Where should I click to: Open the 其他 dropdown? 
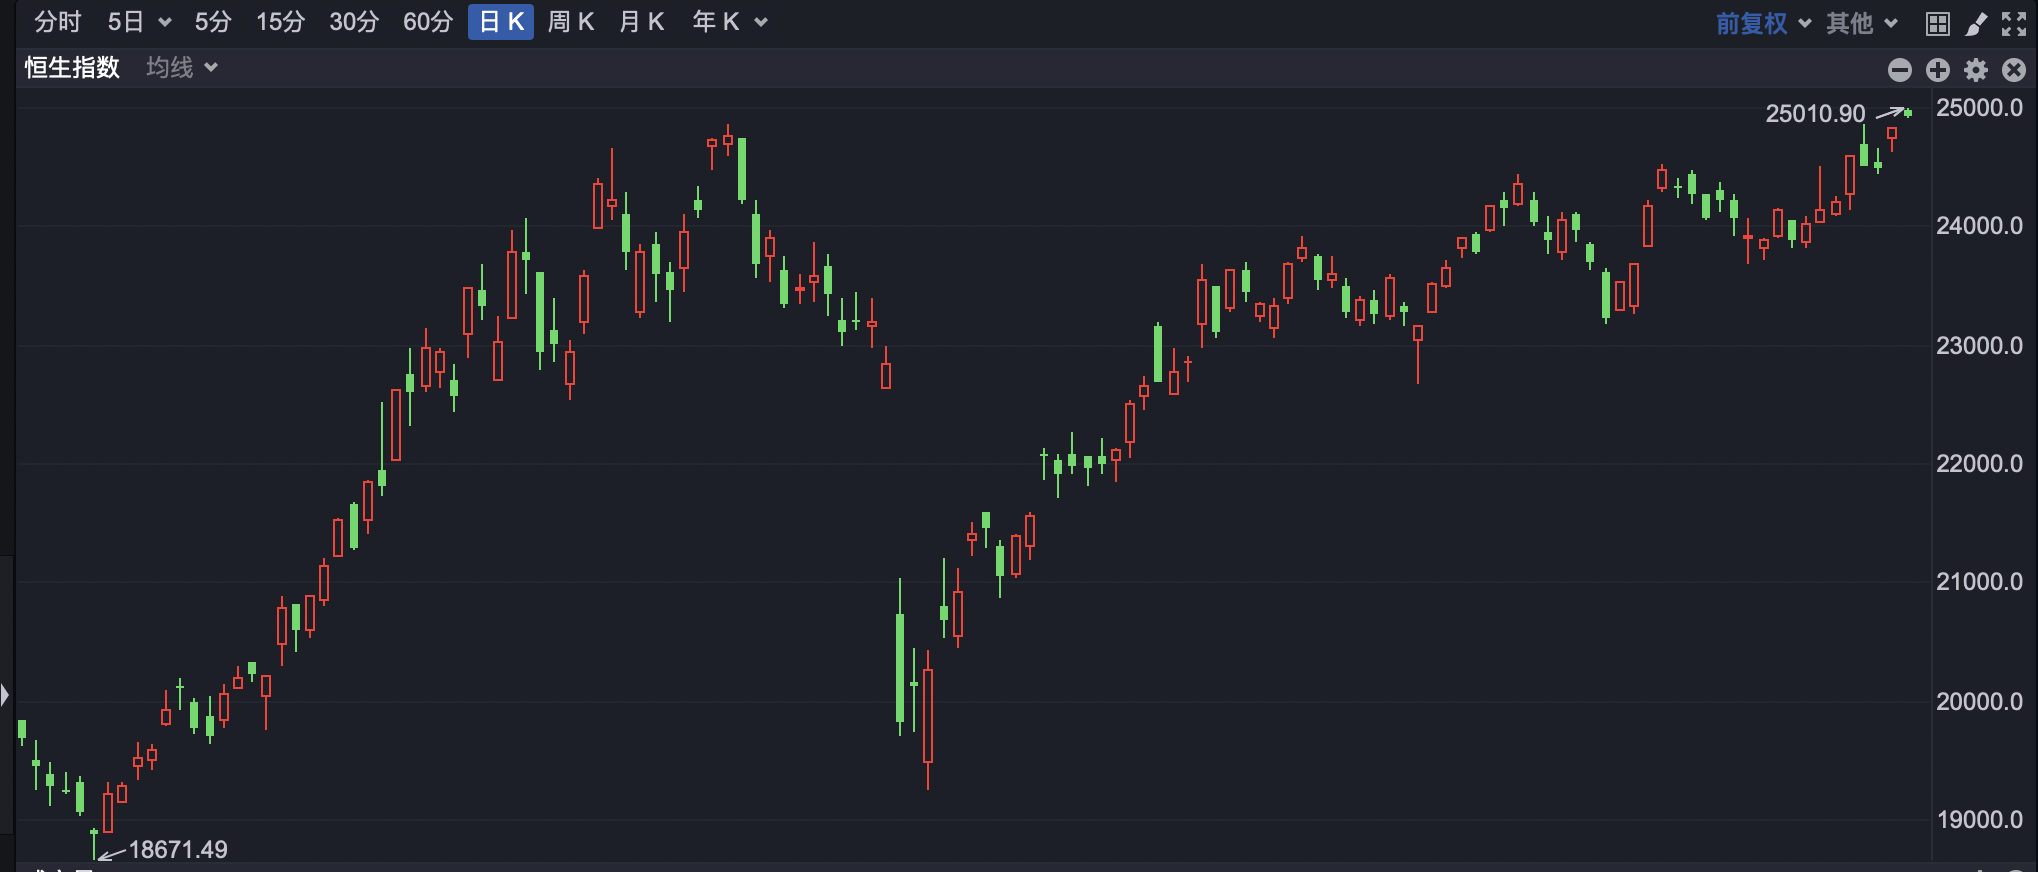coord(1862,23)
